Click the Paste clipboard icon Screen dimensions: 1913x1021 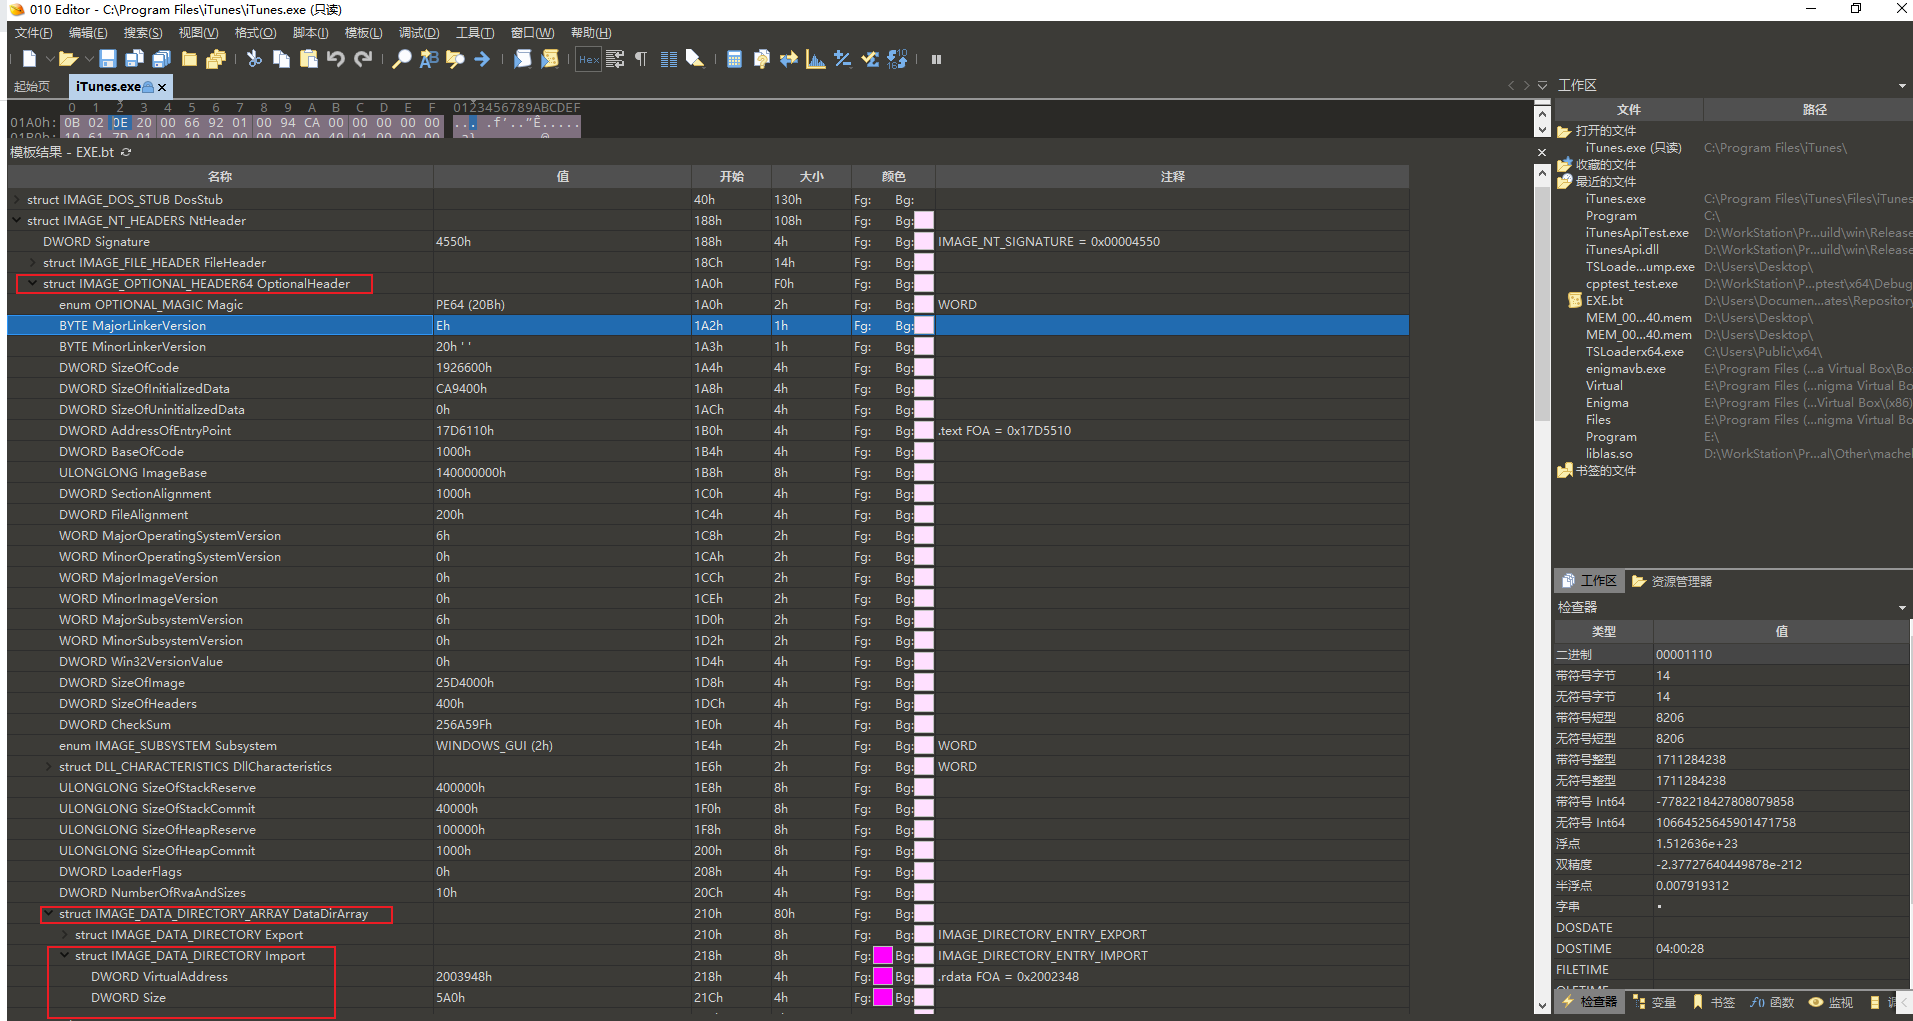[x=308, y=59]
